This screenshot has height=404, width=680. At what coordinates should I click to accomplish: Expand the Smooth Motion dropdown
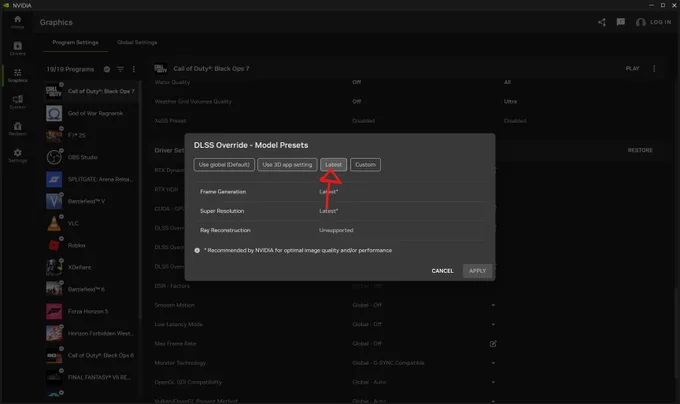493,305
